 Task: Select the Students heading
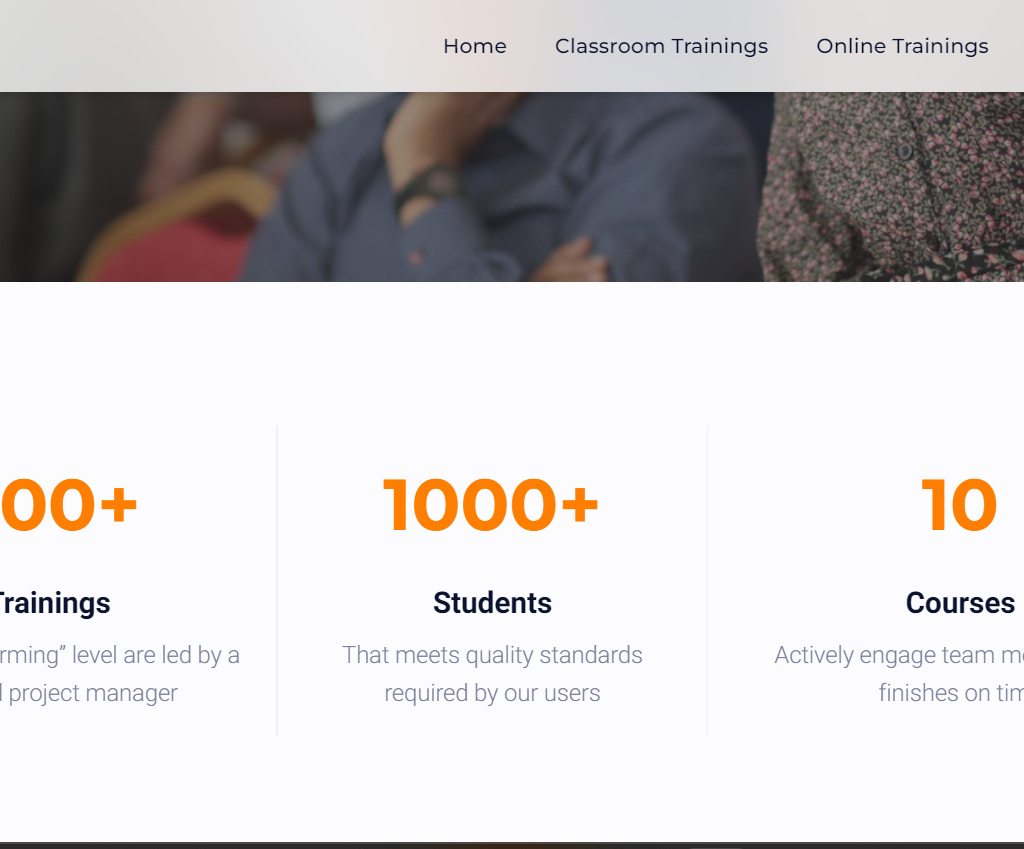click(x=492, y=603)
